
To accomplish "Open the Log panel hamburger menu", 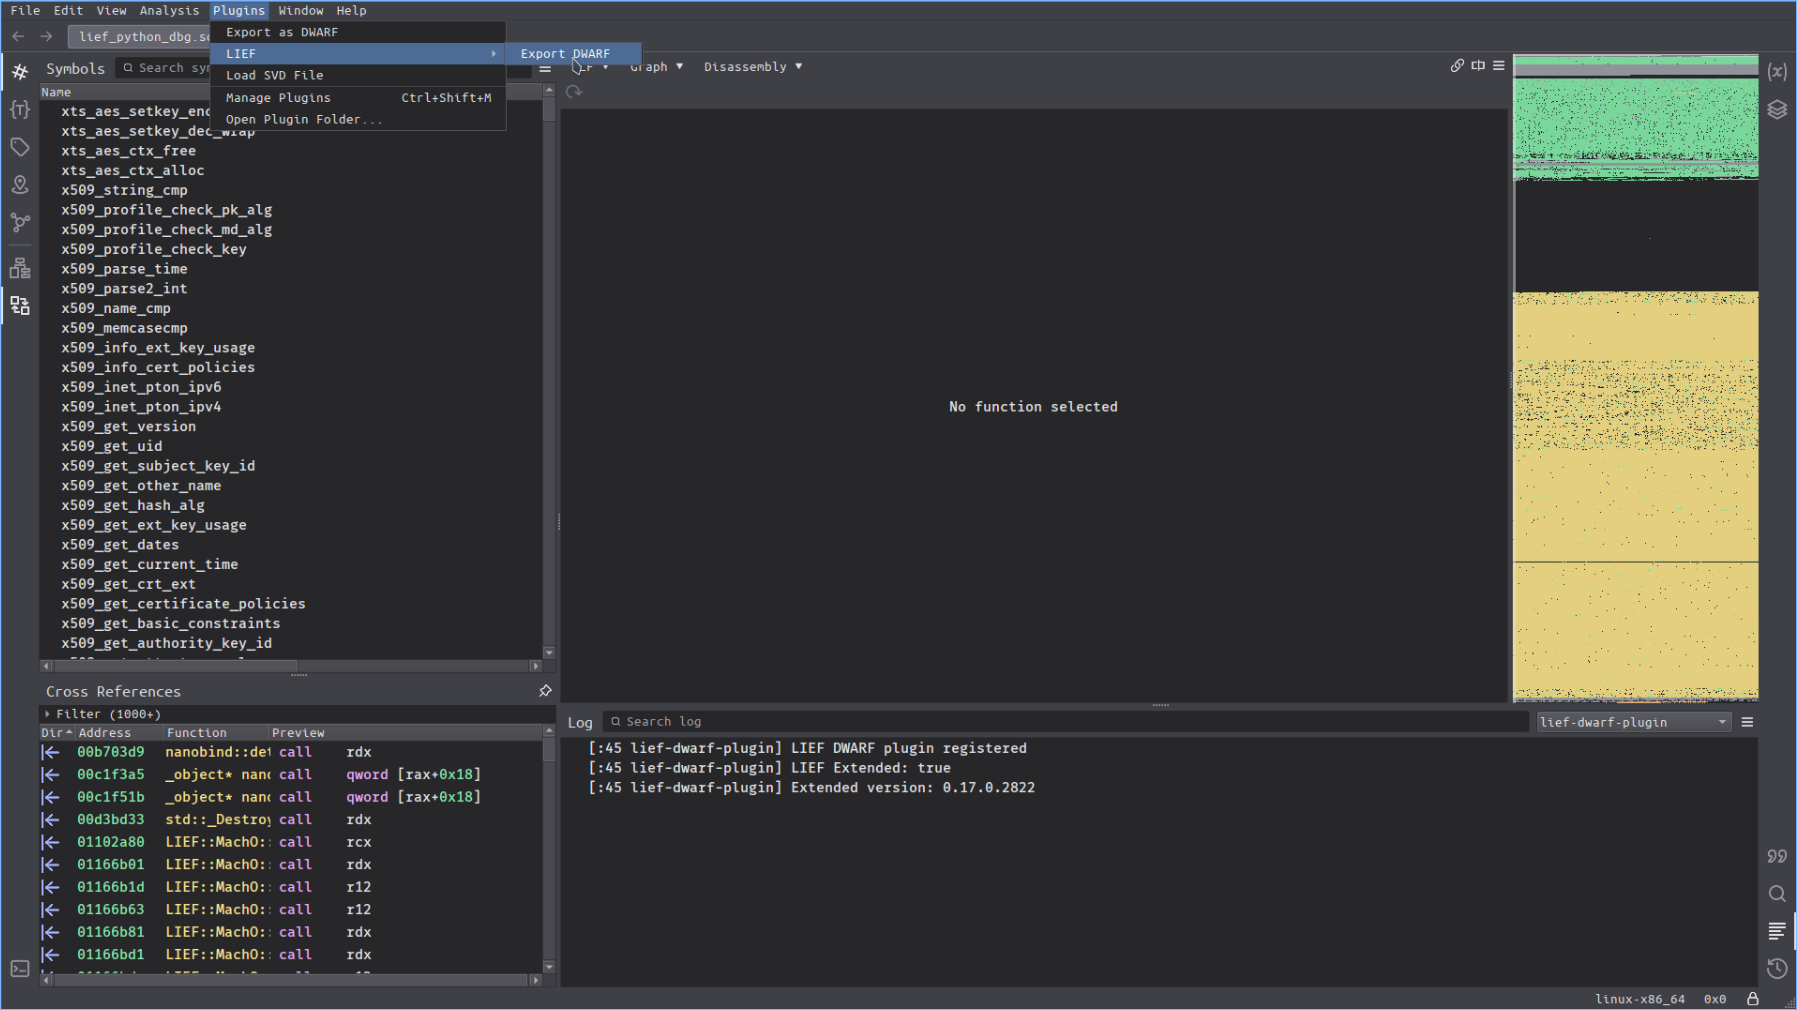I will click(1748, 722).
